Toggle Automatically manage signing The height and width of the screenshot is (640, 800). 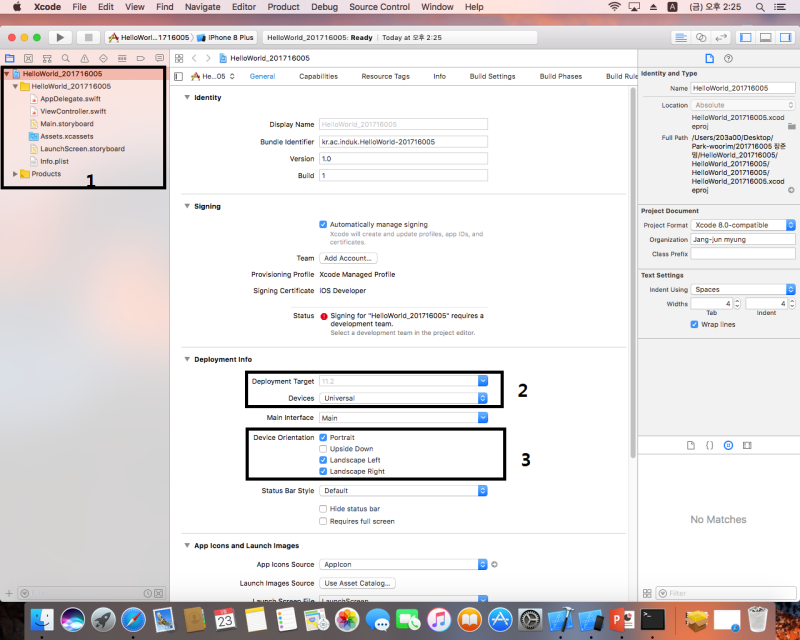(323, 225)
